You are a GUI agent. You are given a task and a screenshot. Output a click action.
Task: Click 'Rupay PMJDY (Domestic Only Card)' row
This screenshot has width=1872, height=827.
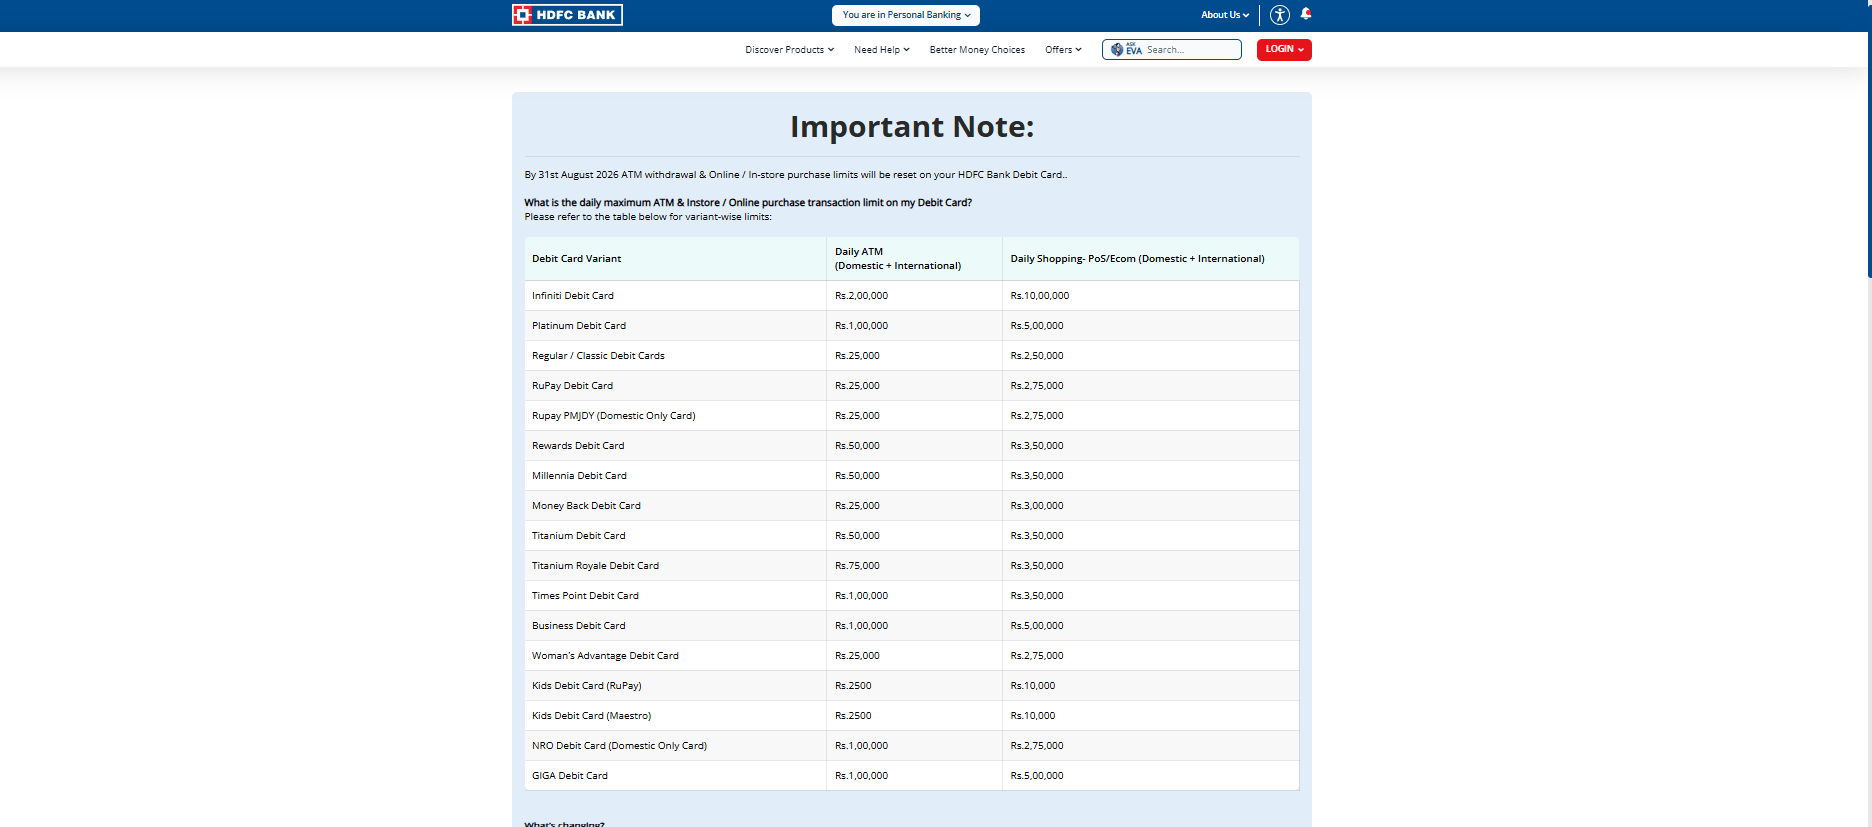coord(613,416)
